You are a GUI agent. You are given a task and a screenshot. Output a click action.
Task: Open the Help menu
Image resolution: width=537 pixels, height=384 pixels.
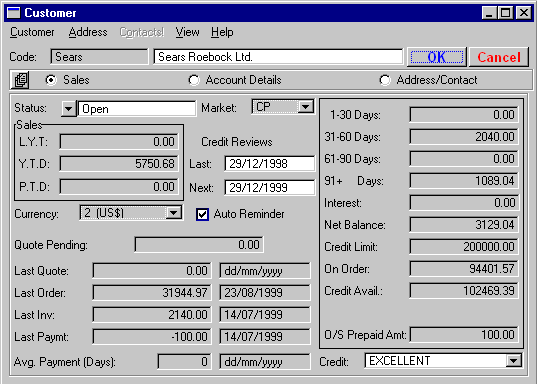click(222, 32)
